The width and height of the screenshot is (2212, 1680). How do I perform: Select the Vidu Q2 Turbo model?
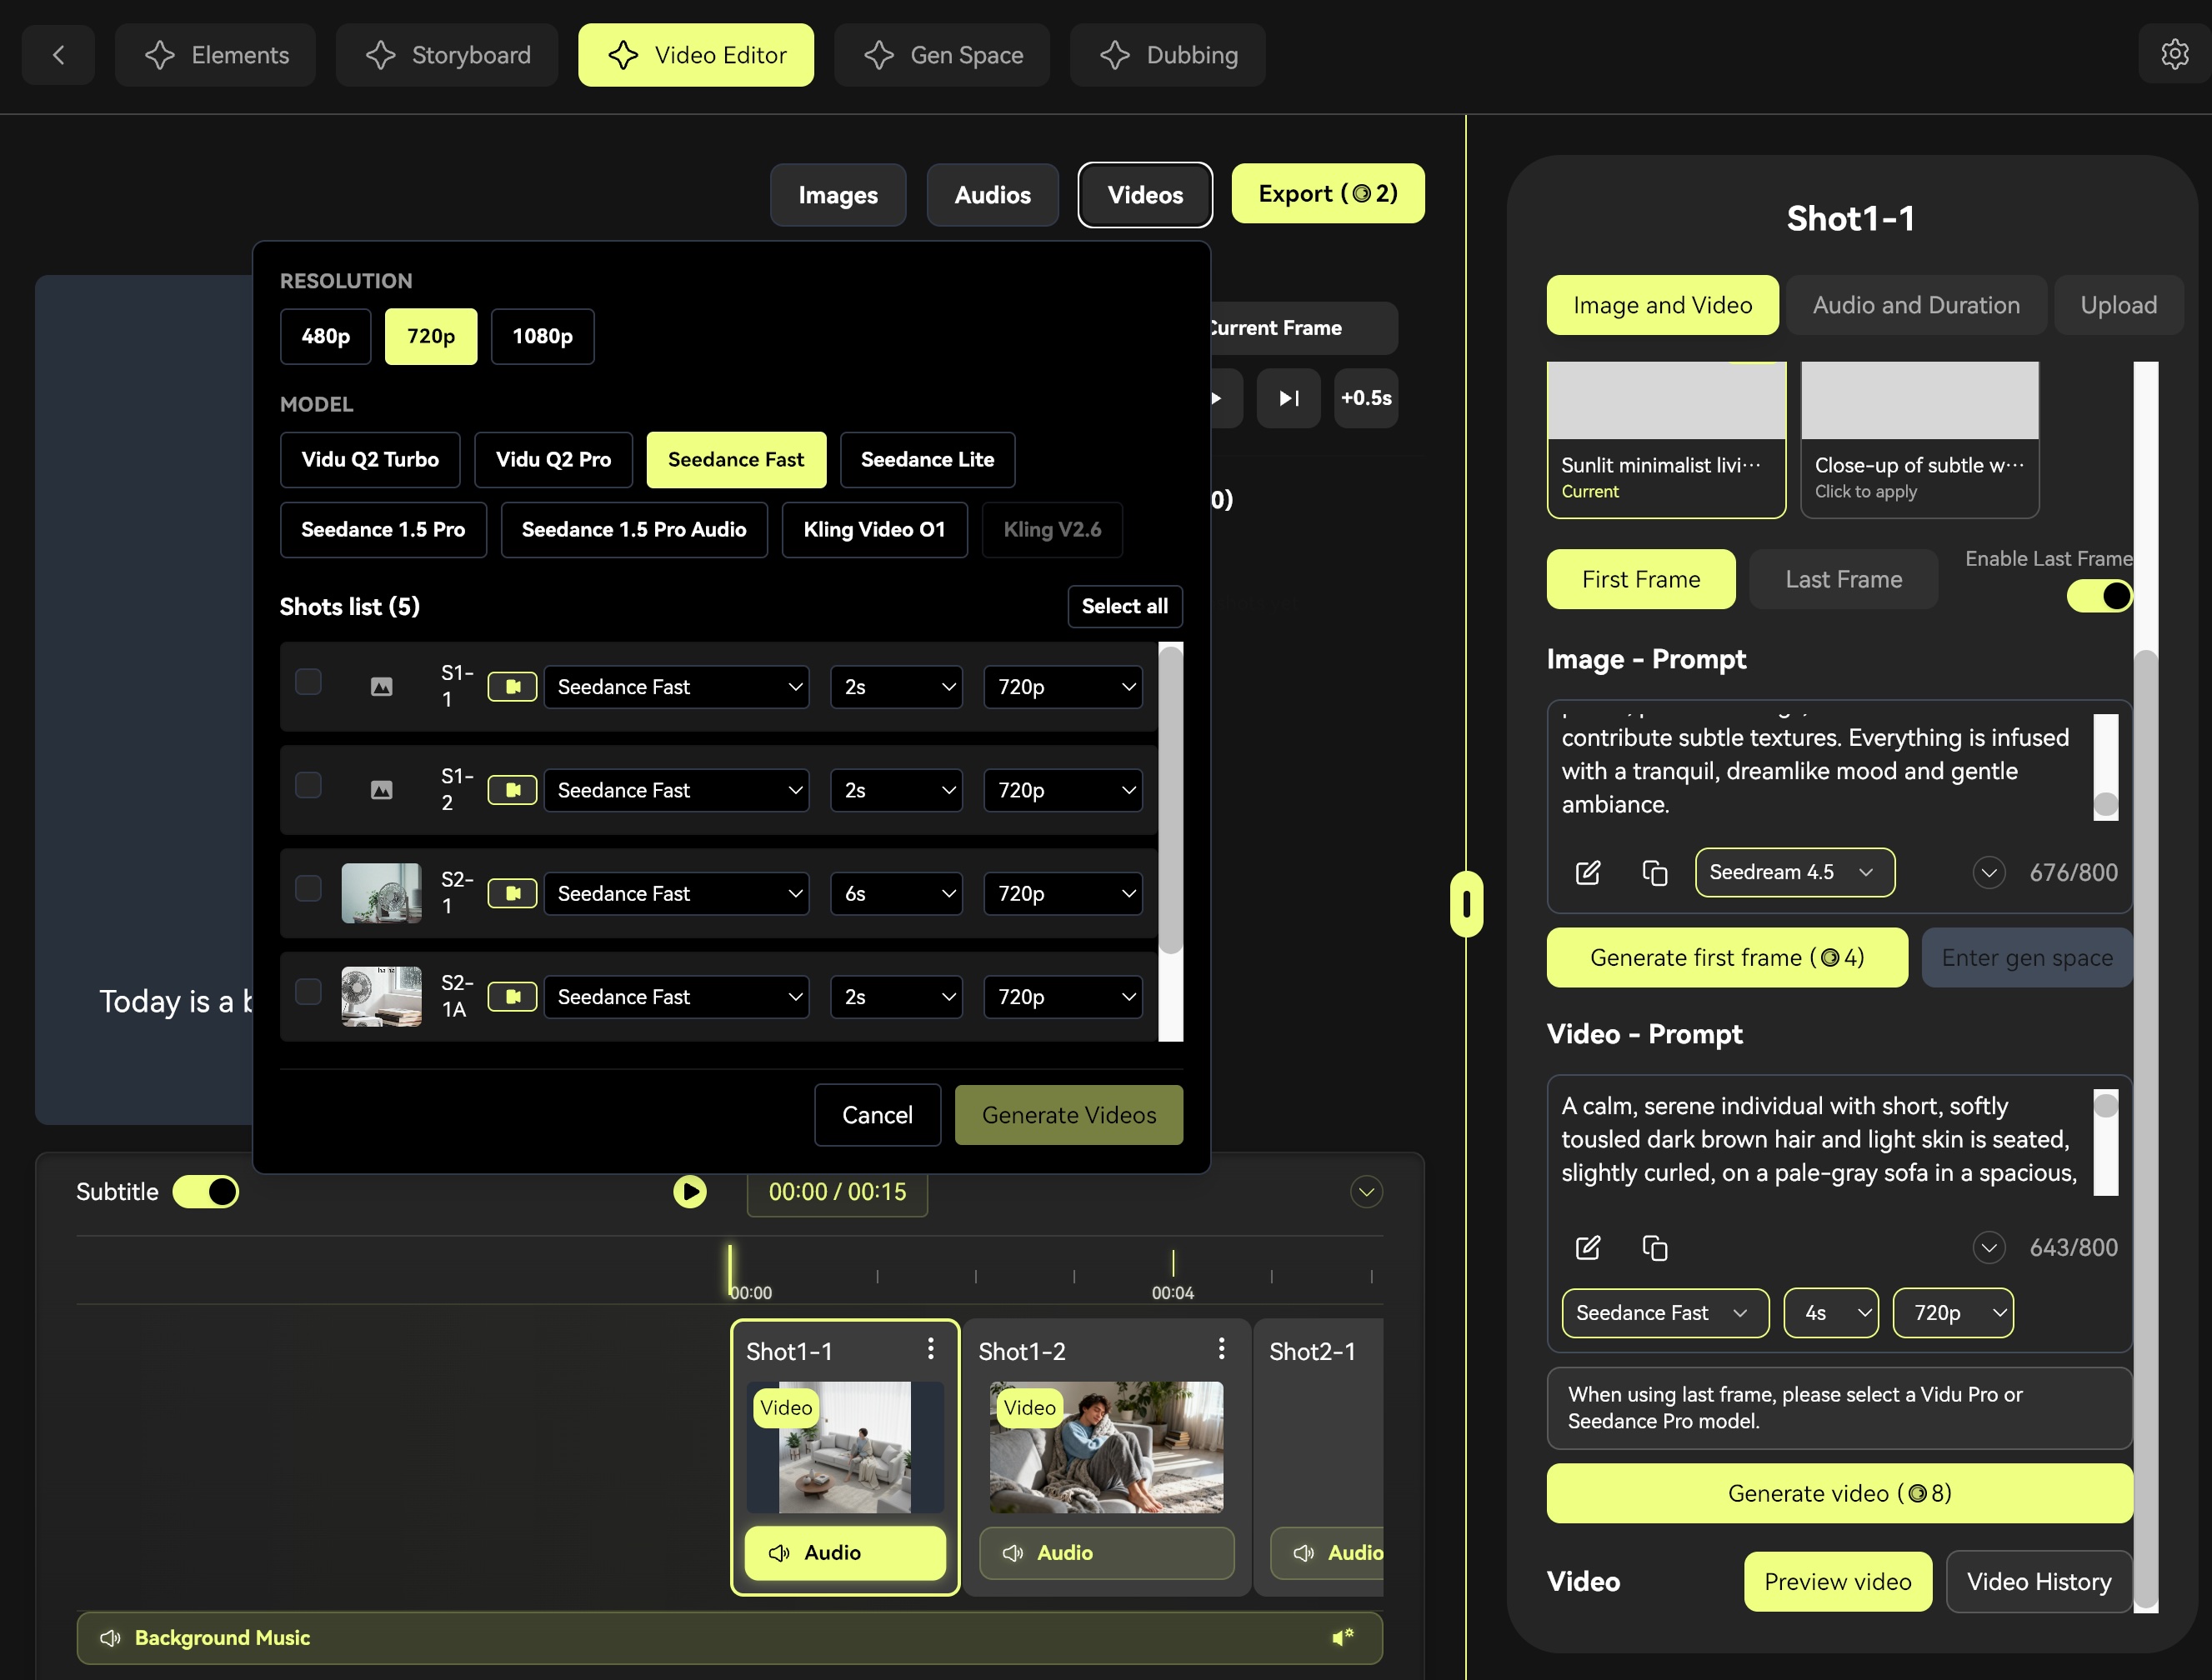[370, 460]
